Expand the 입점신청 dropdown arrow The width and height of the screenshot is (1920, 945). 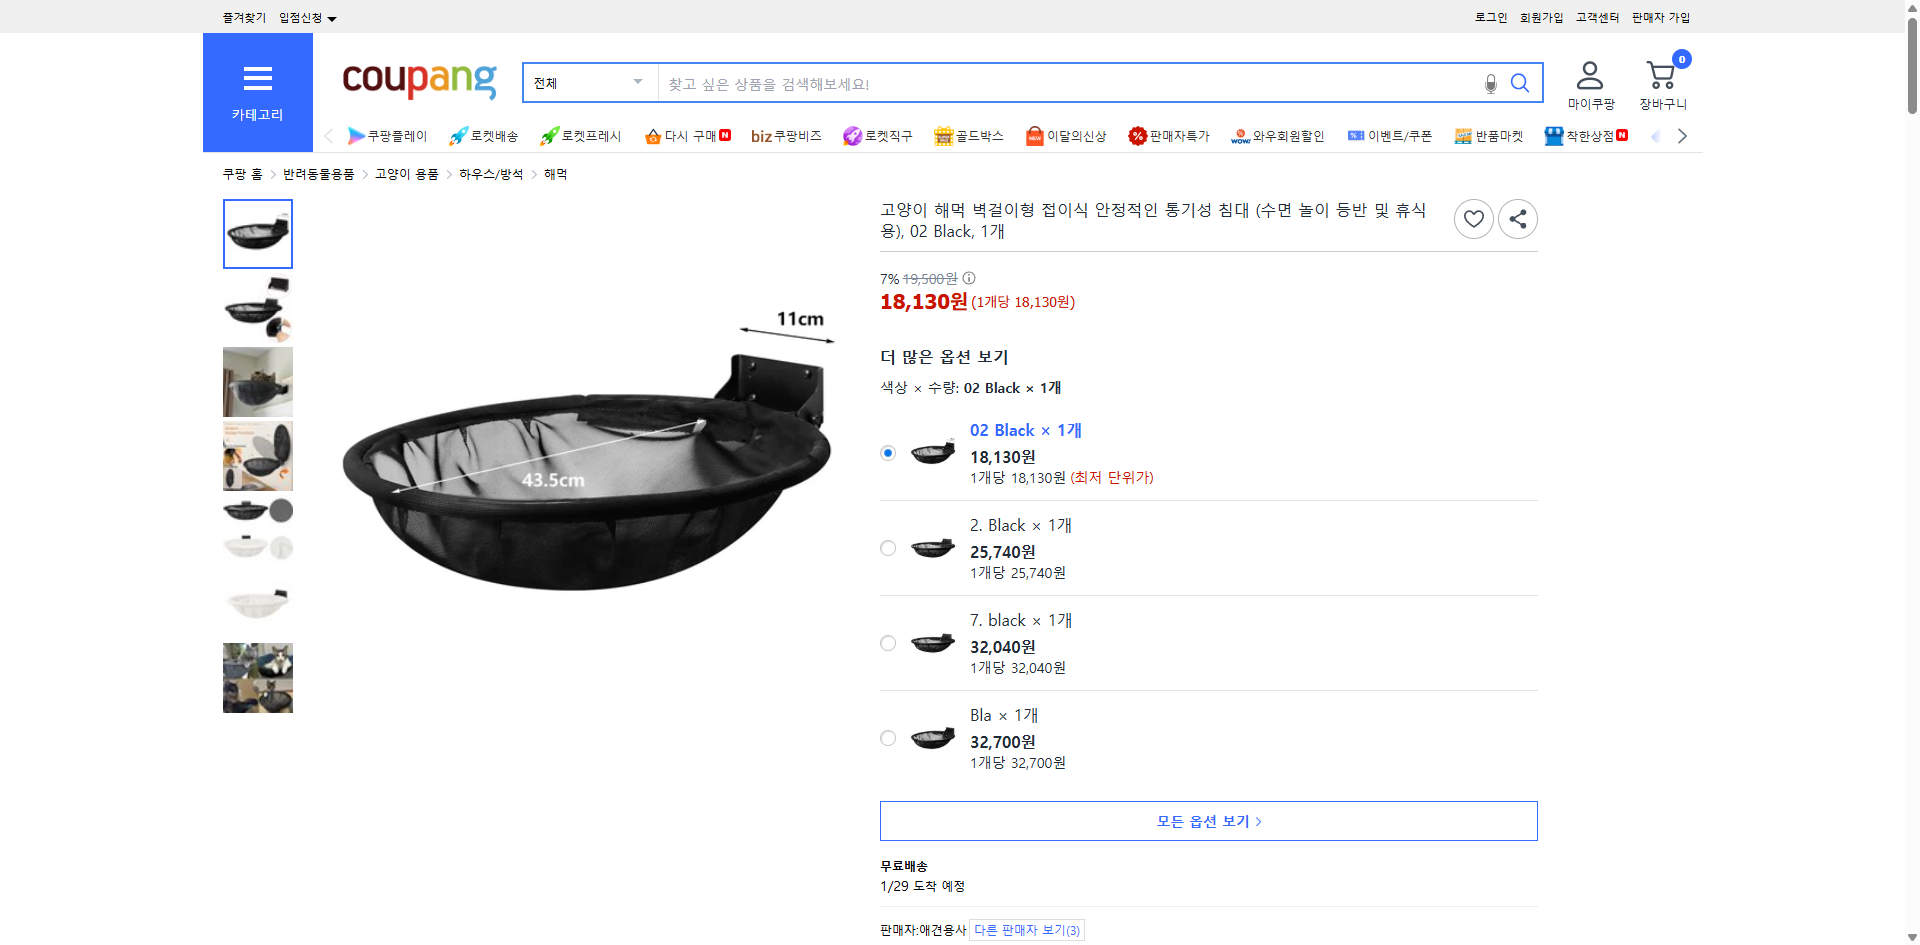[x=333, y=17]
